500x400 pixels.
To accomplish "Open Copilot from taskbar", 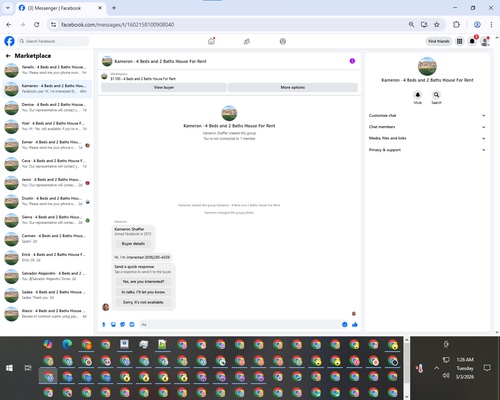I will click(x=48, y=344).
